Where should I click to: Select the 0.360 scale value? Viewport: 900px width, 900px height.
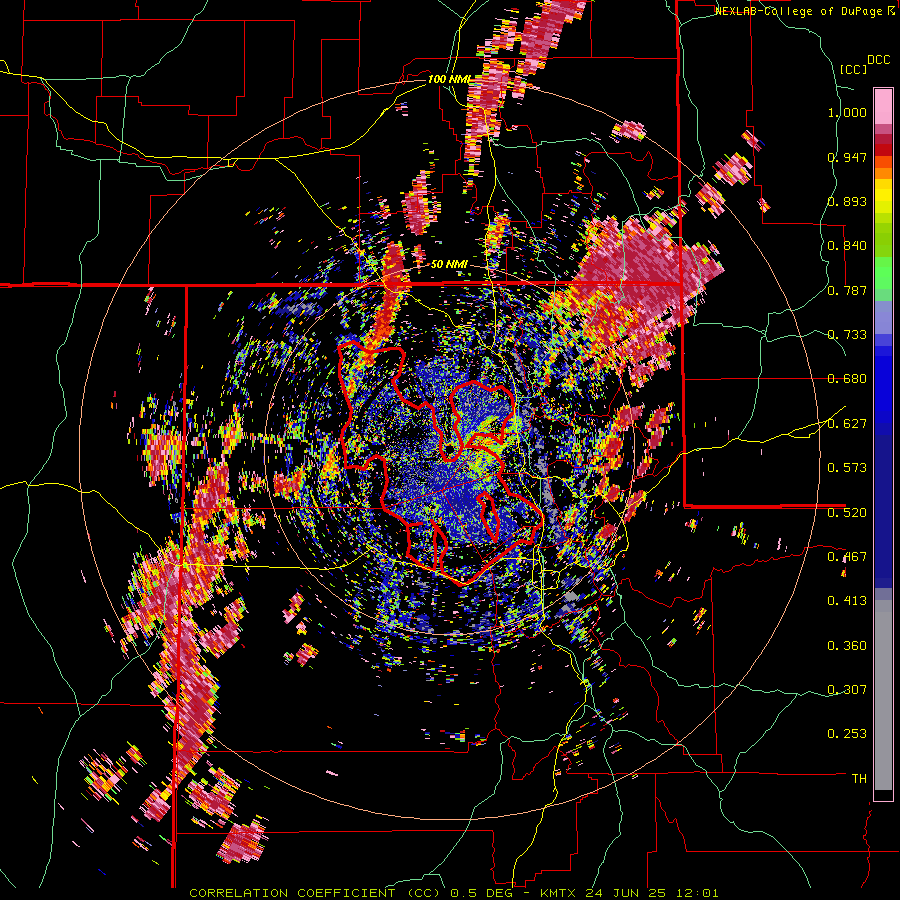coord(847,646)
